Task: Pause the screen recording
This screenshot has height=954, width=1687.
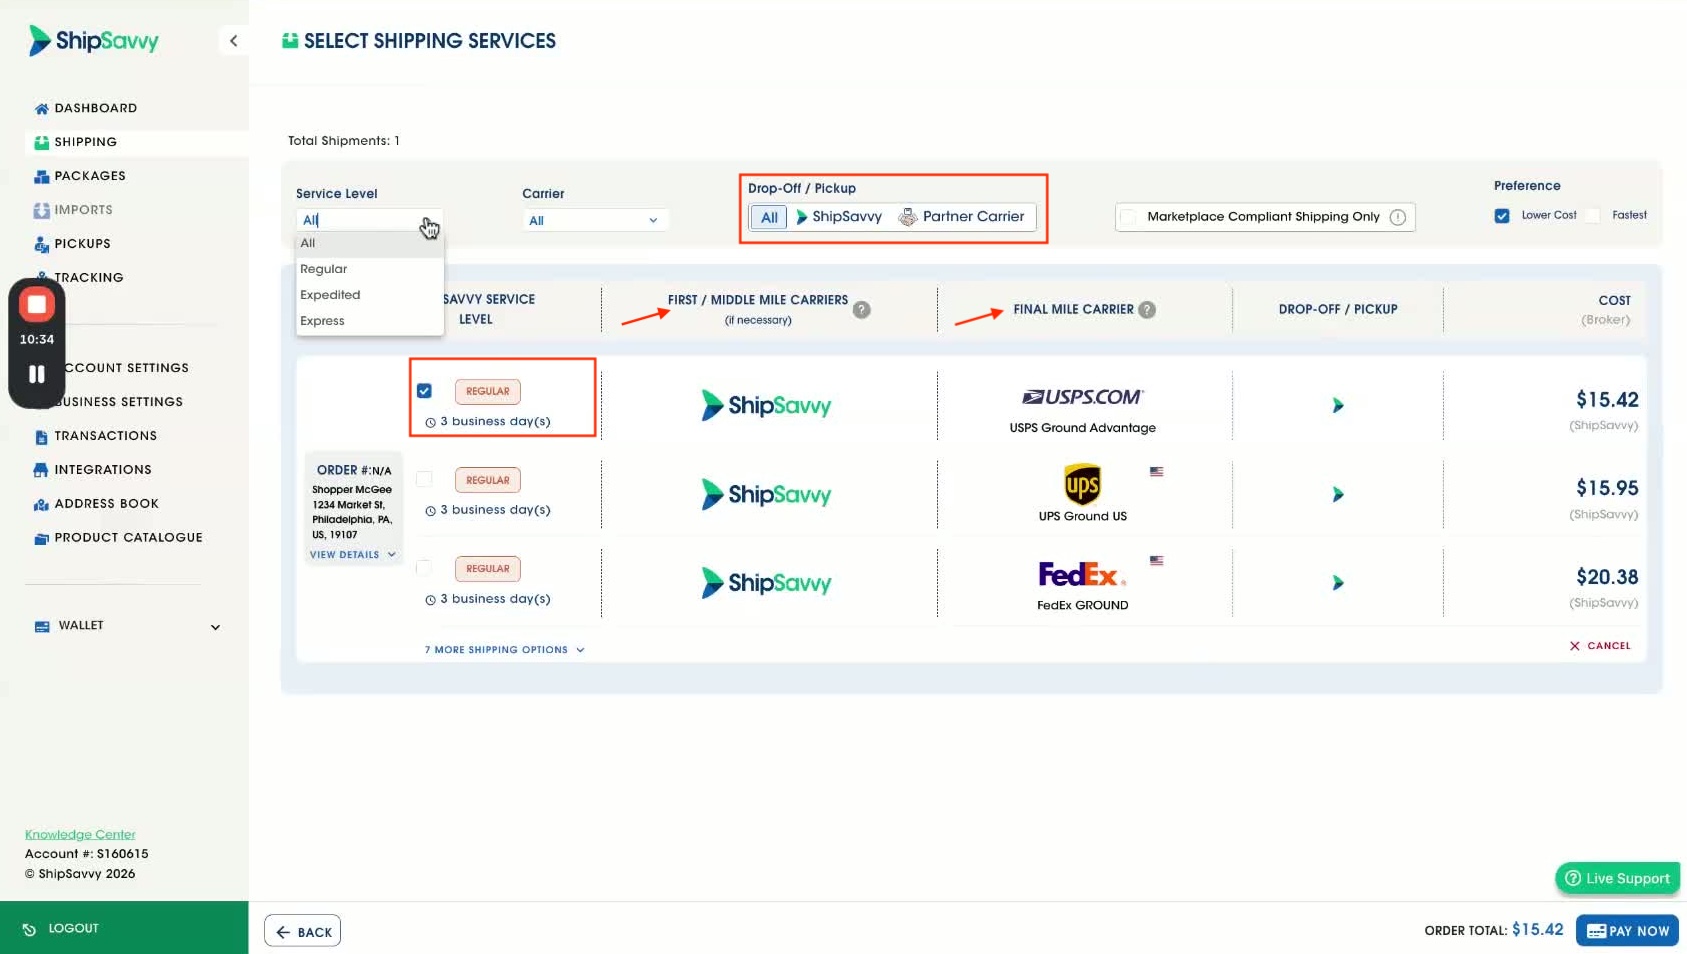Action: pyautogui.click(x=37, y=374)
